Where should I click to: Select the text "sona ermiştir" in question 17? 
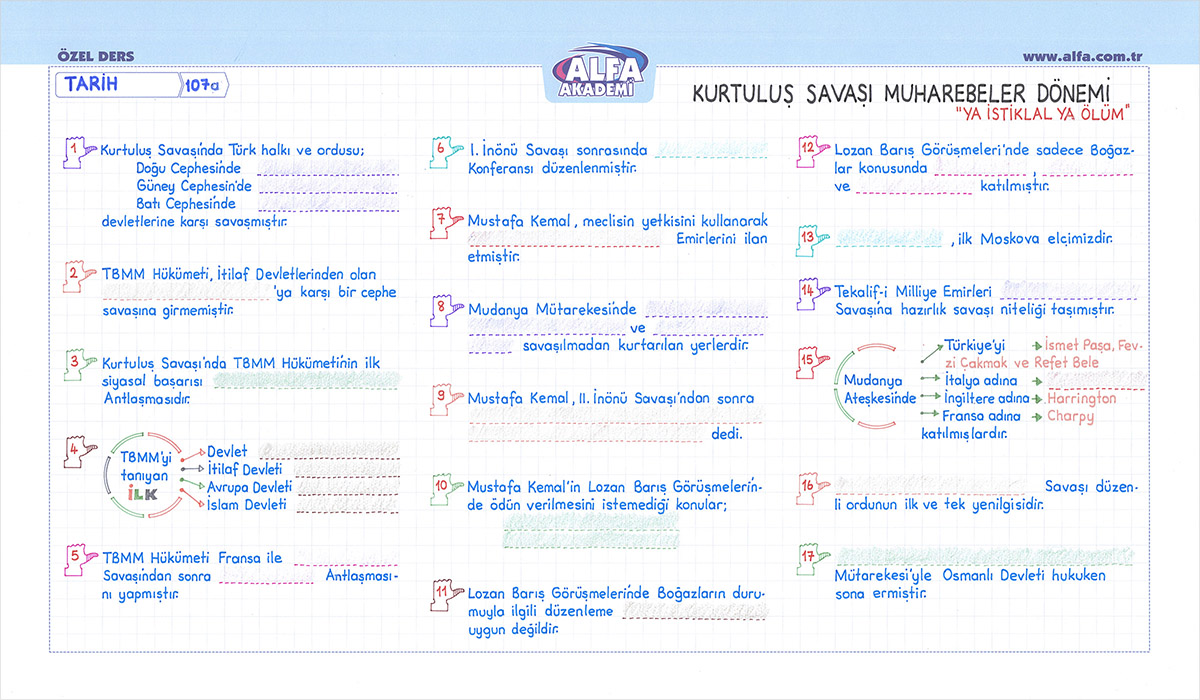880,593
